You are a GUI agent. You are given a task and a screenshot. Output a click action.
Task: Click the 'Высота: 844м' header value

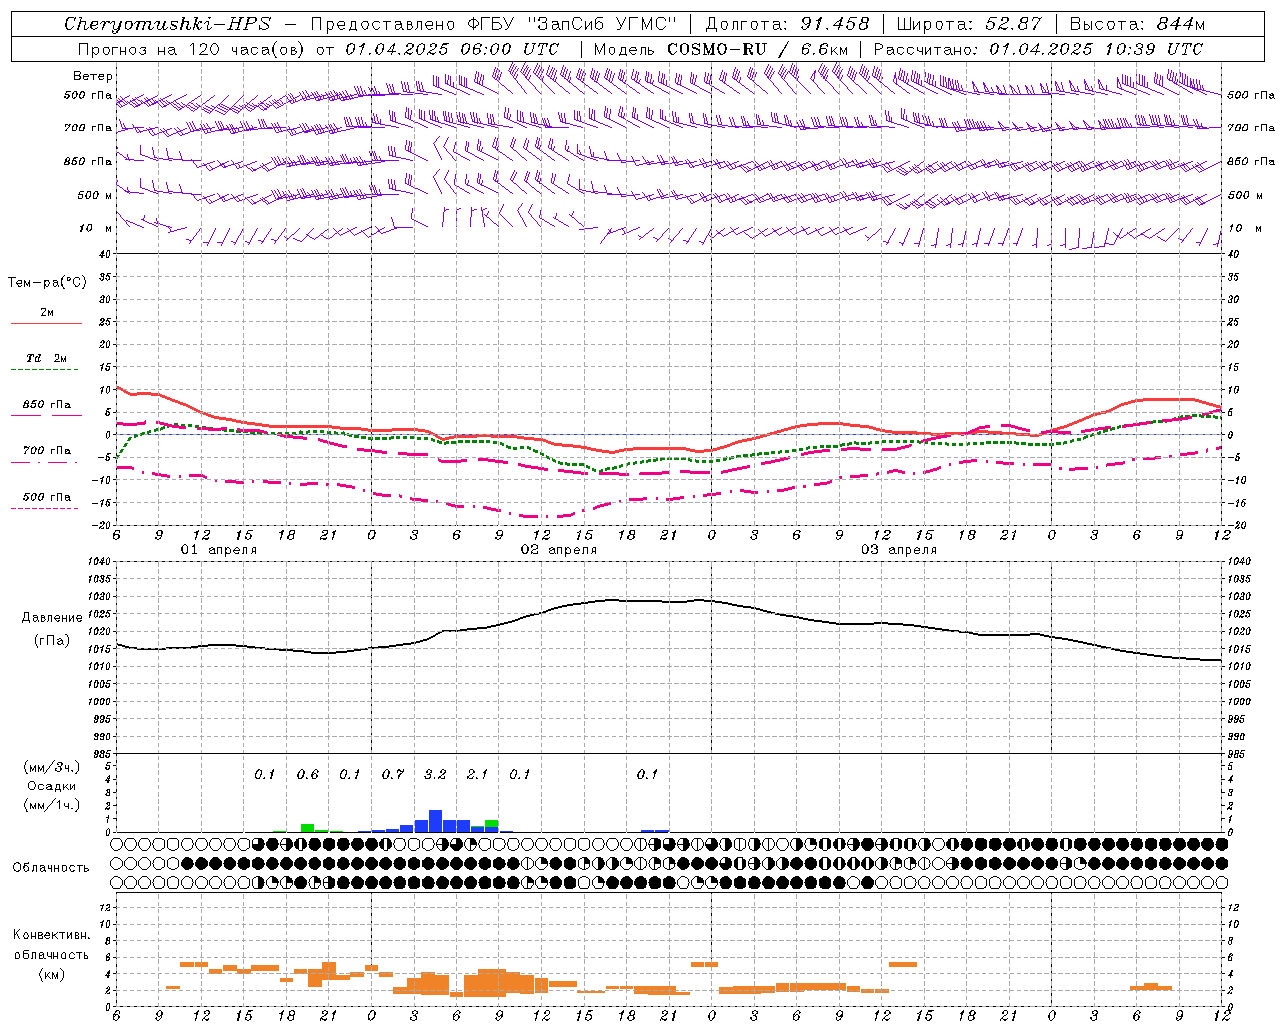pos(1137,24)
